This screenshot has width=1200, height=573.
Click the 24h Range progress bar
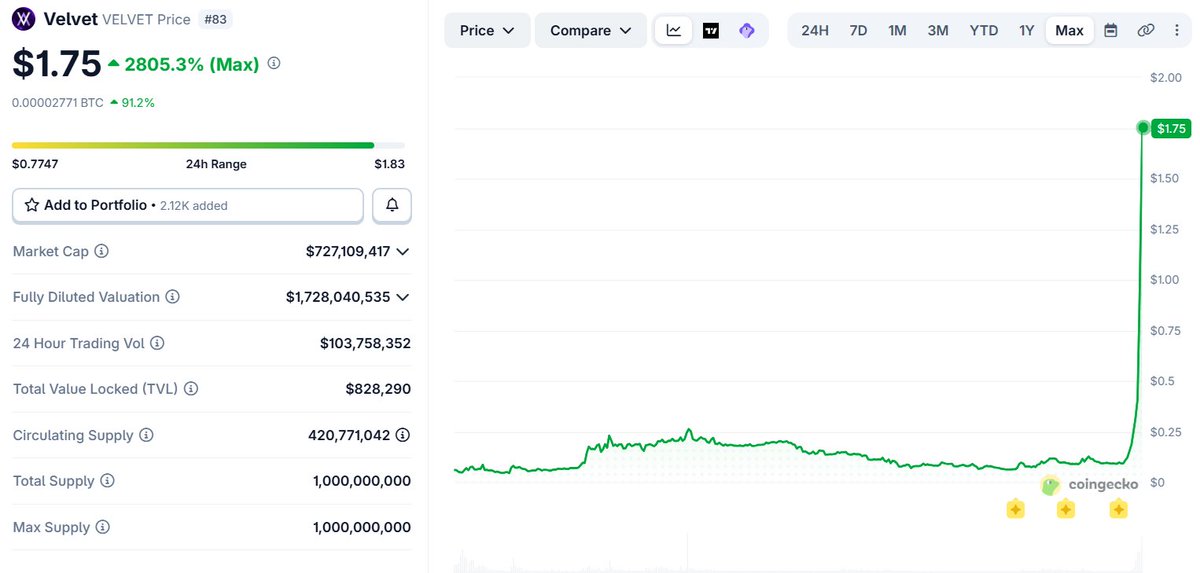click(x=208, y=145)
